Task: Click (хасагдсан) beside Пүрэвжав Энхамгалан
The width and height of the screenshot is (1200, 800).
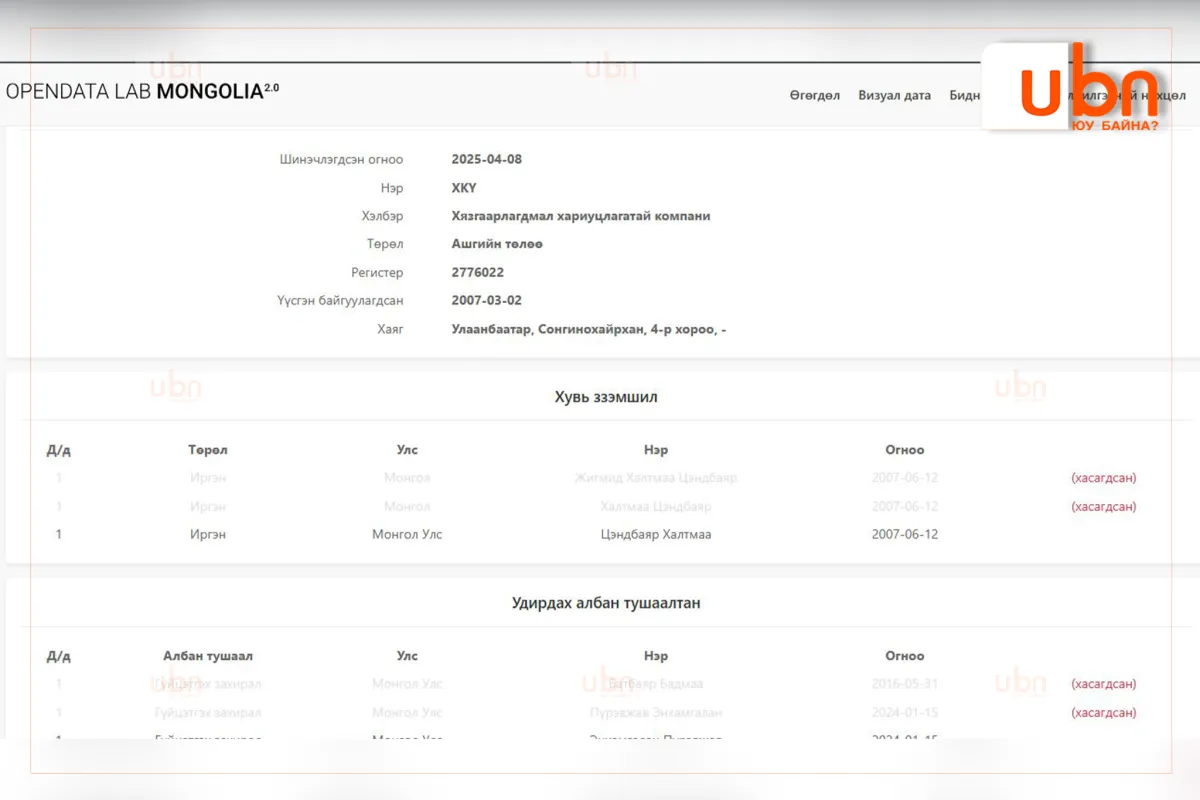Action: (1104, 713)
